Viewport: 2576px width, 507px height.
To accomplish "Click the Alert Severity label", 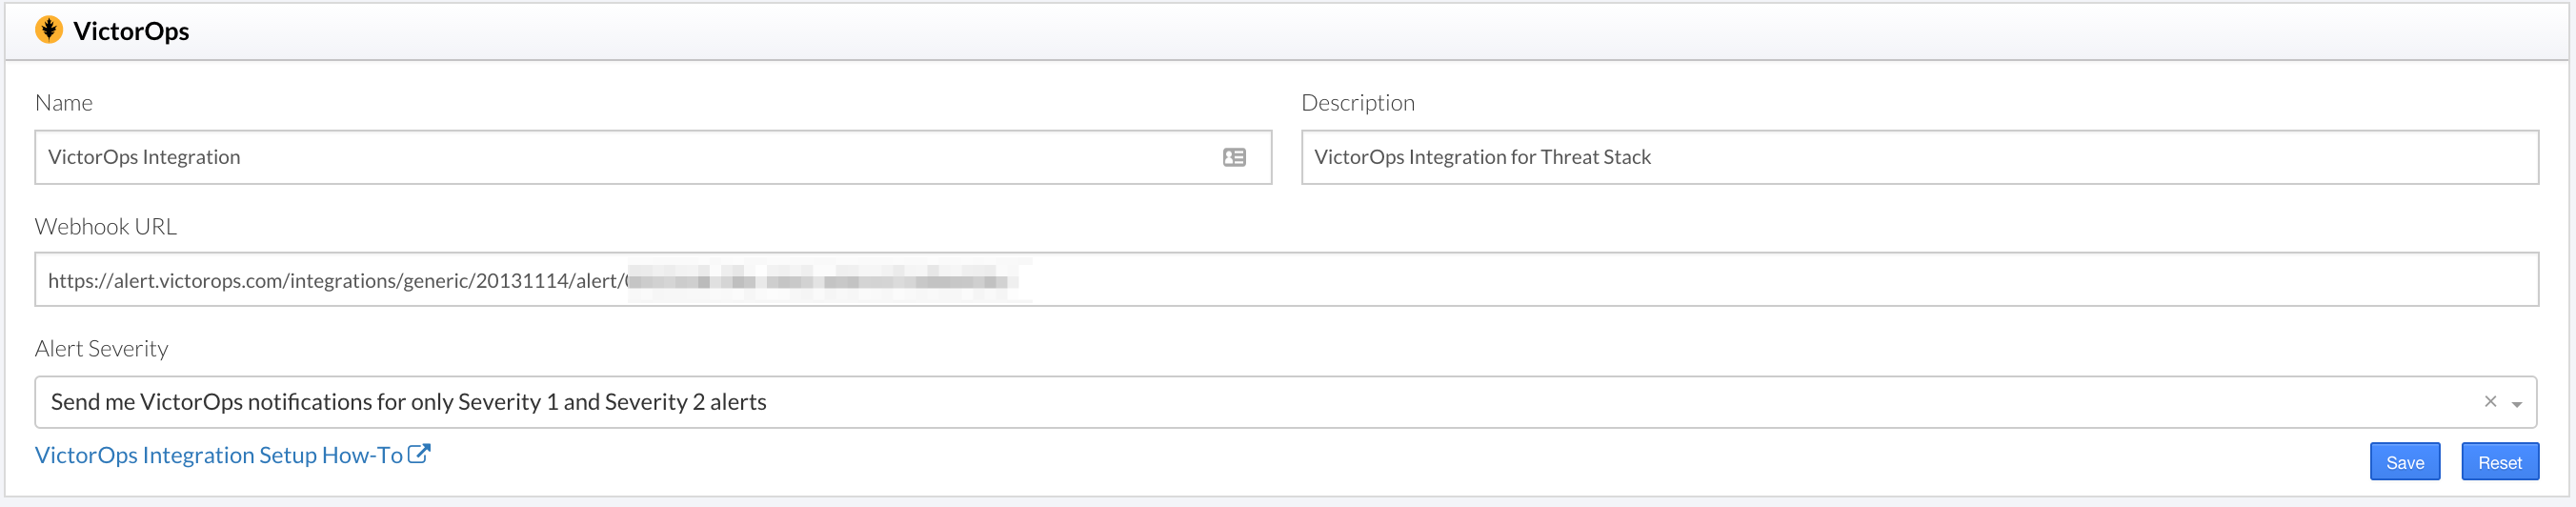I will [x=101, y=349].
